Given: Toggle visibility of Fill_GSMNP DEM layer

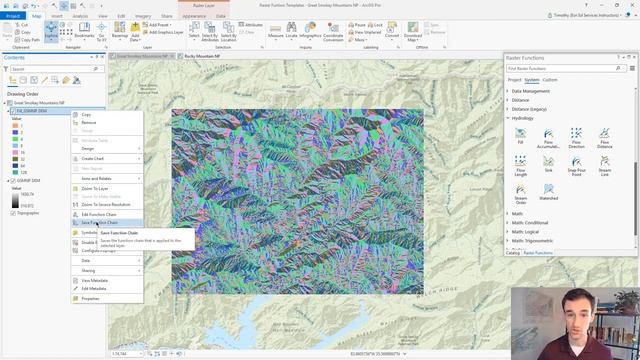Looking at the screenshot, I should (13, 111).
